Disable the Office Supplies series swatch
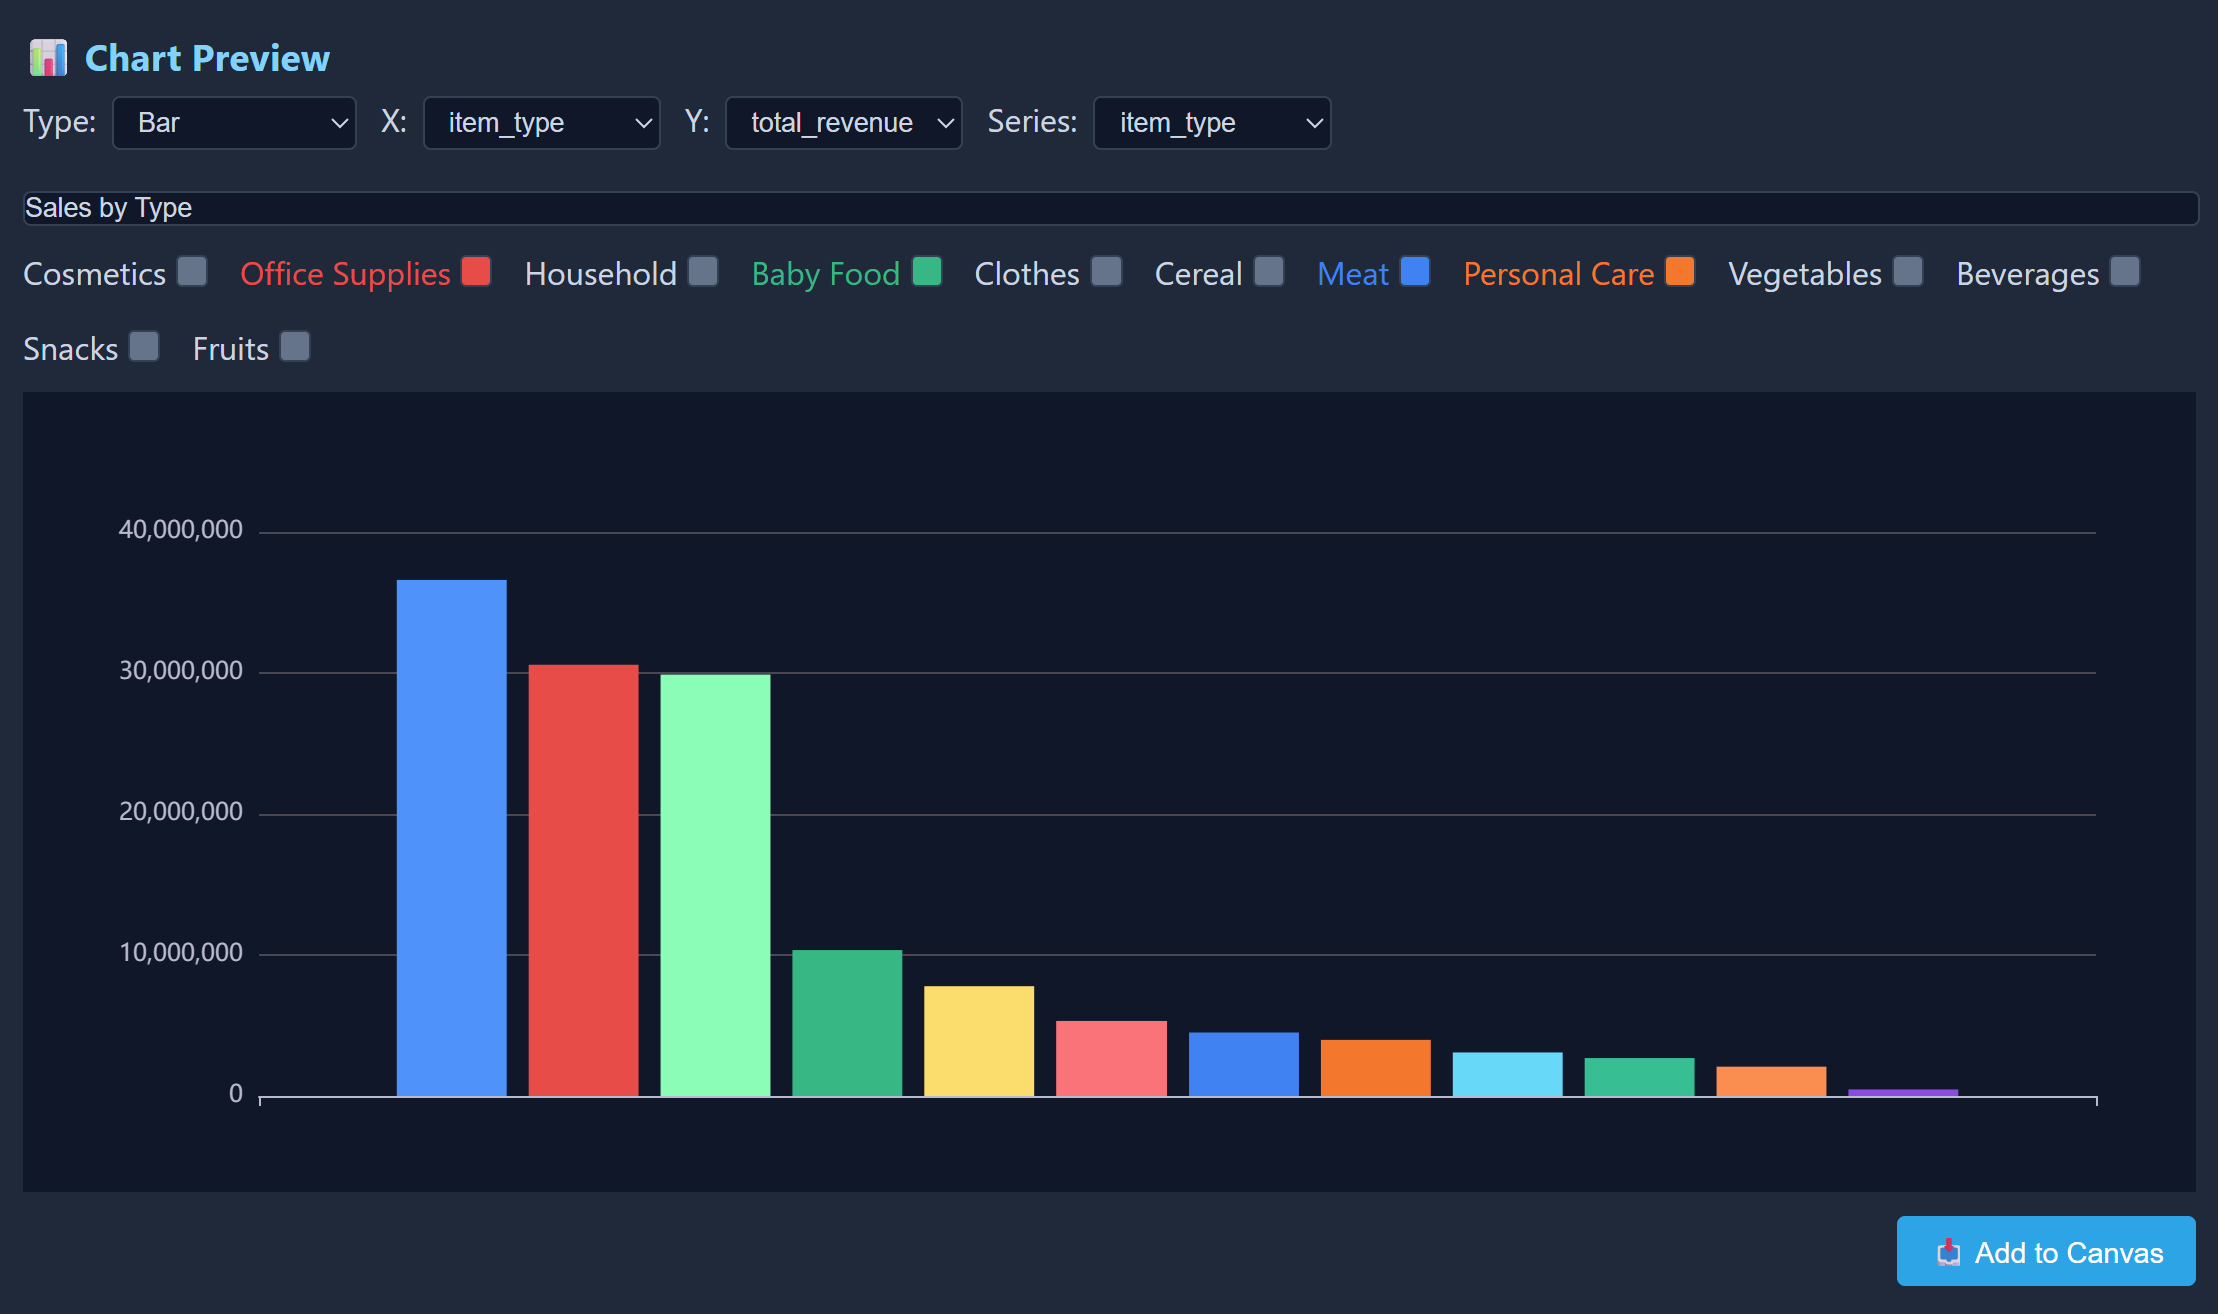Screen dimensions: 2218x1314 point(476,272)
